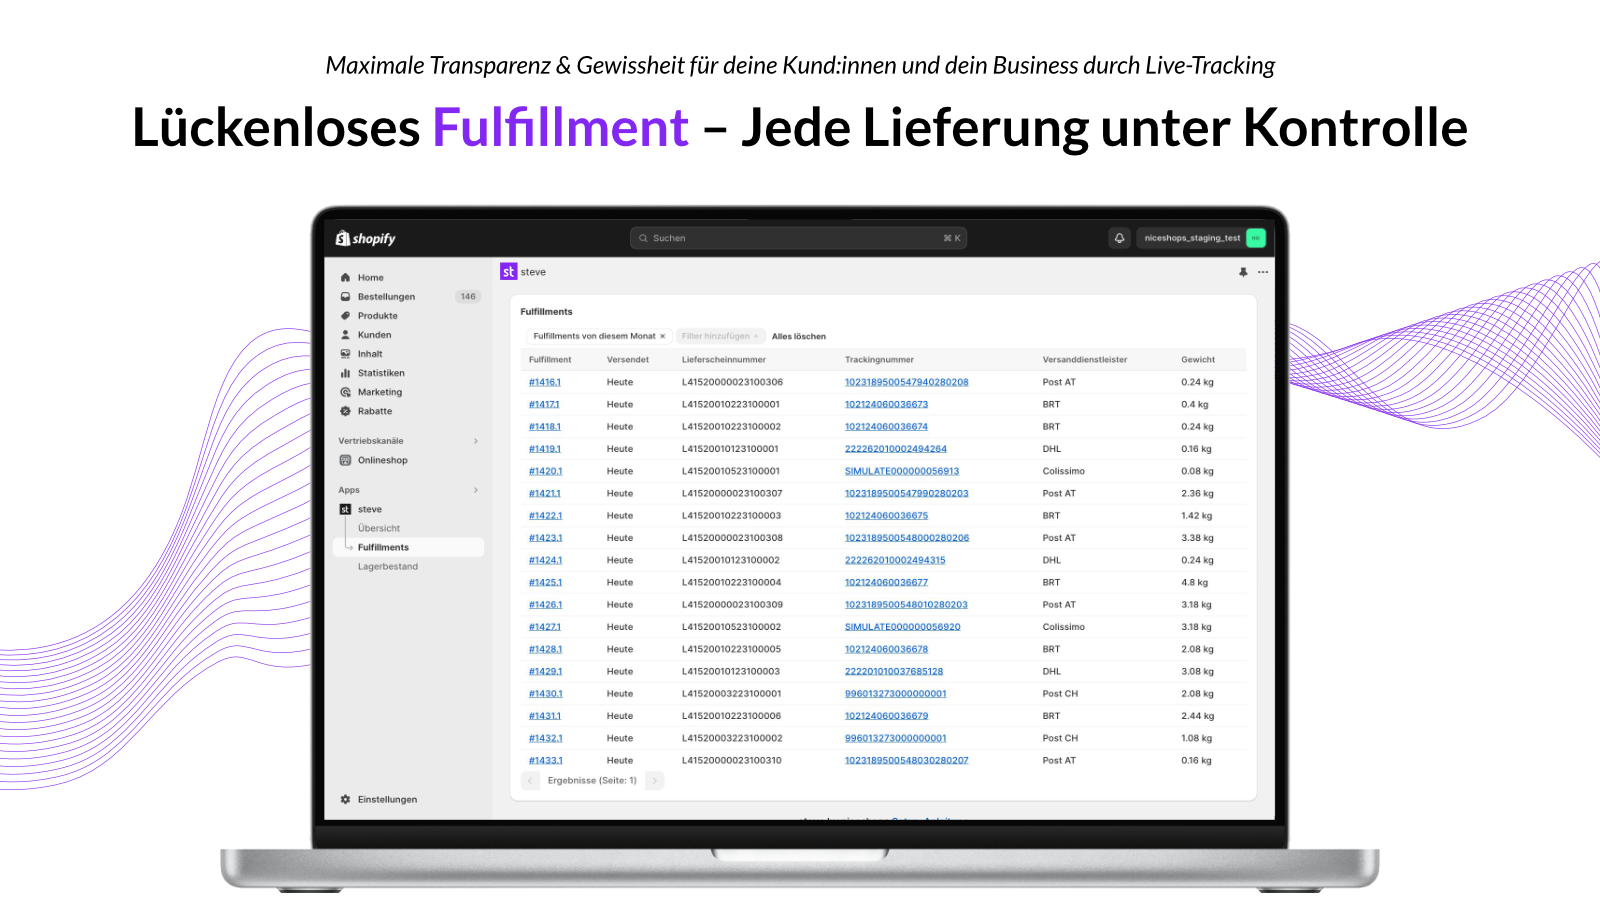The width and height of the screenshot is (1600, 900).
Task: Select Lagerbestand under steve
Action: point(388,566)
